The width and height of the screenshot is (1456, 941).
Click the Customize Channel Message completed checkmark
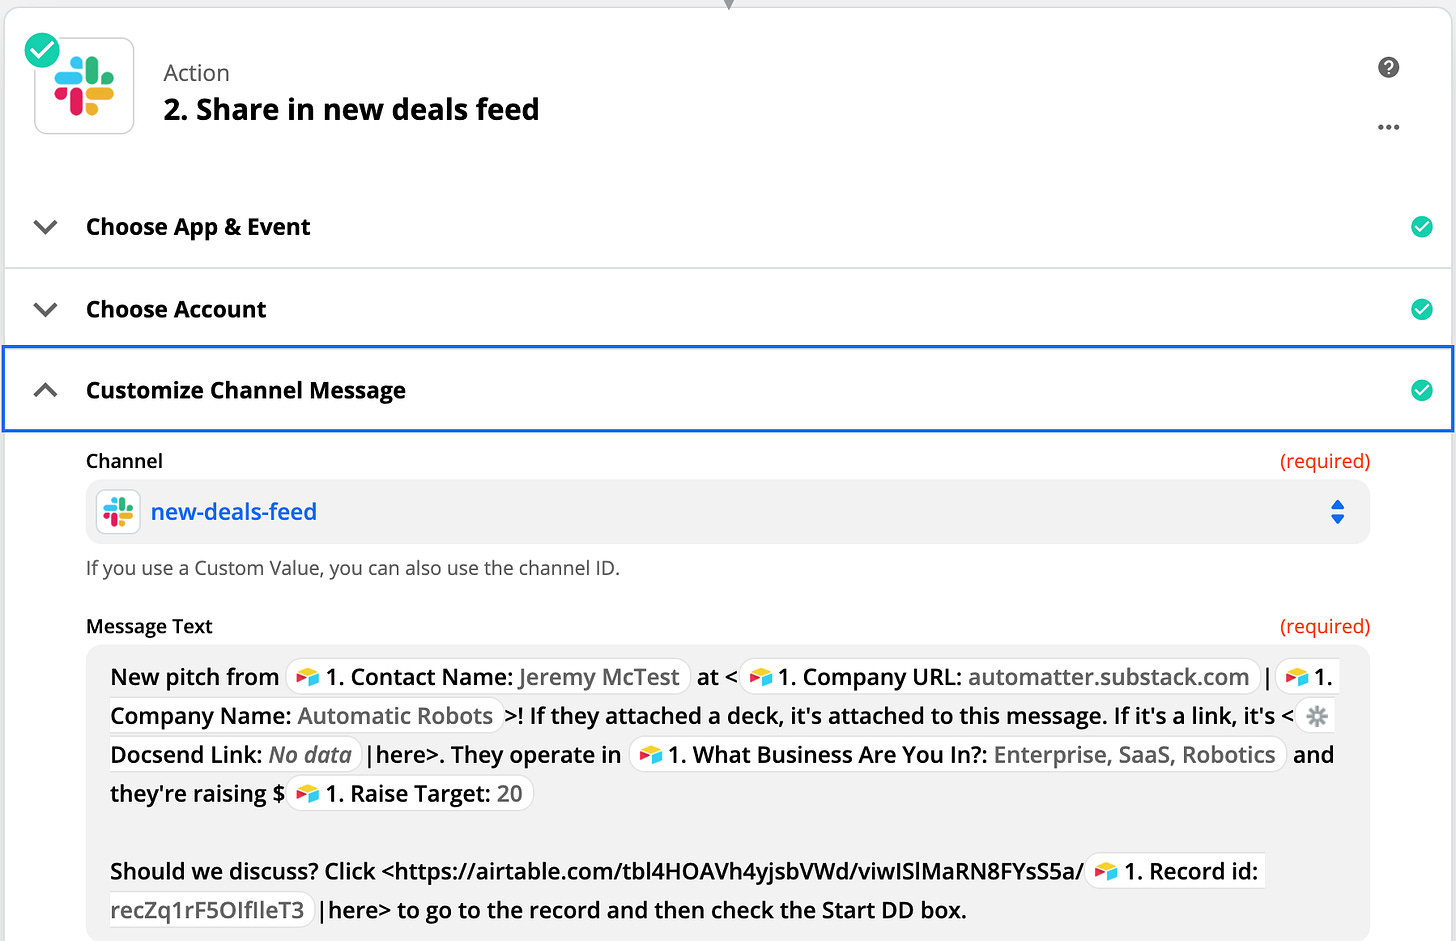pos(1421,390)
